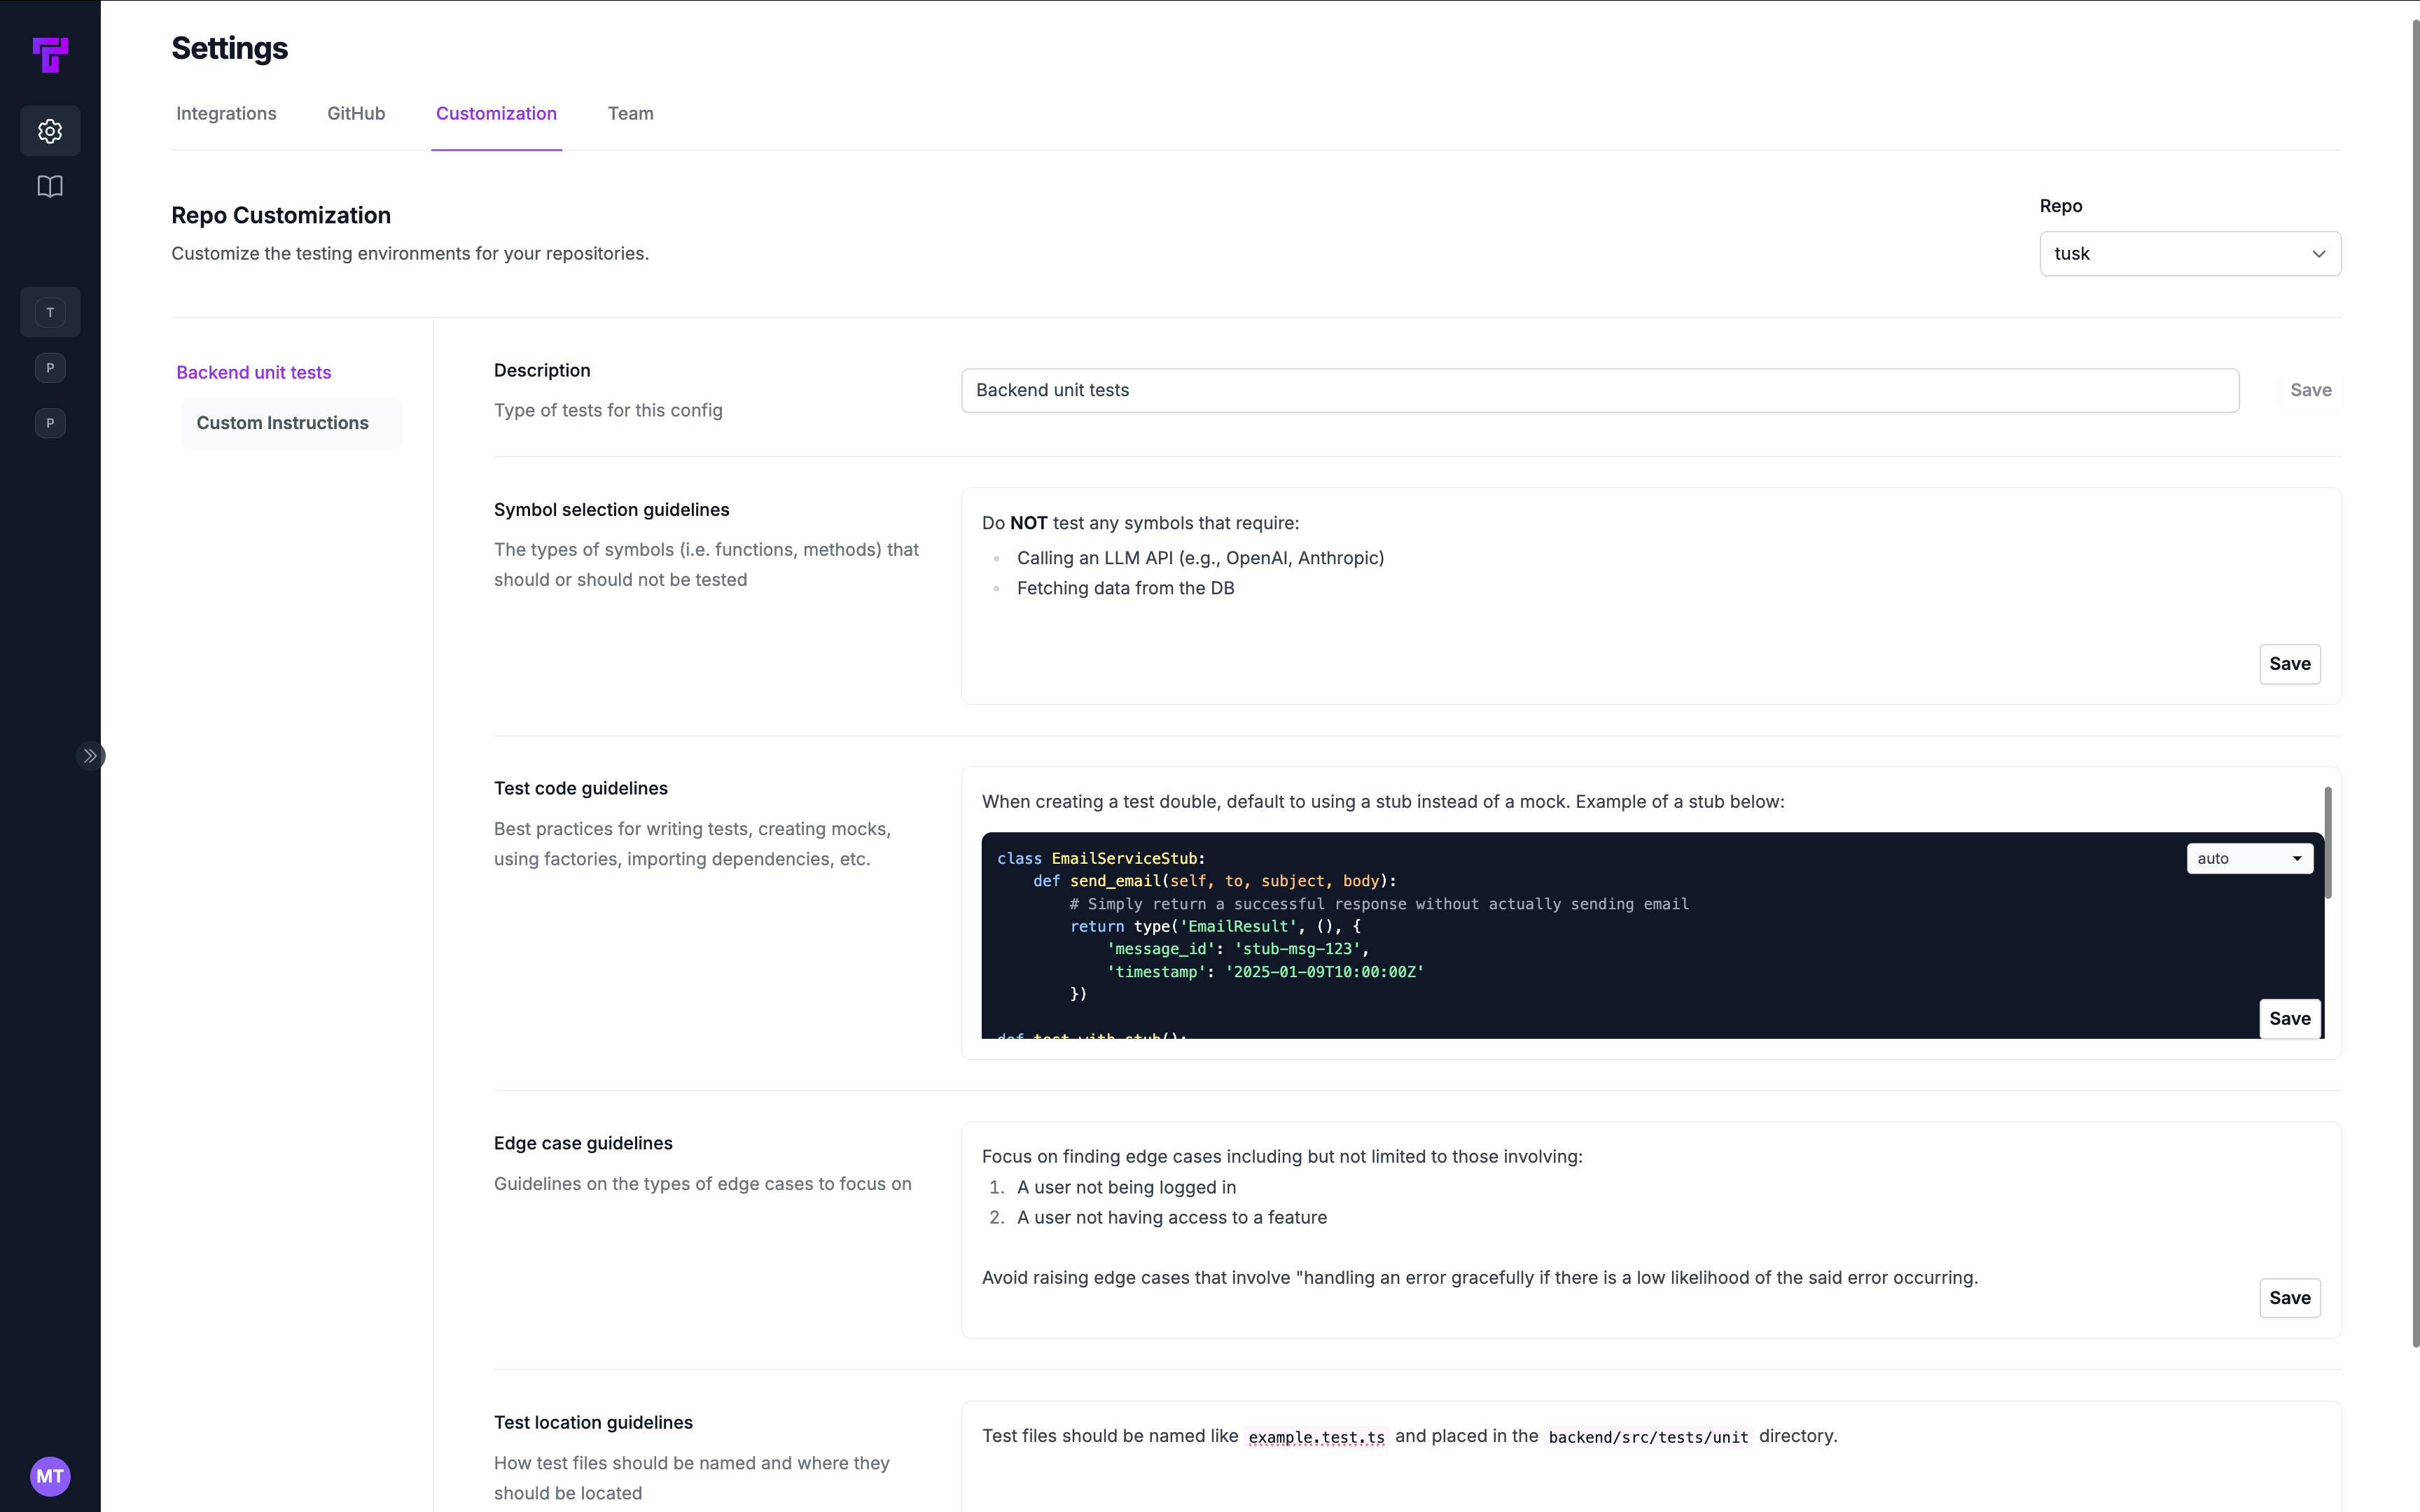Click the Settings page title
Screen dimensions: 2420x1512
pyautogui.click(x=229, y=48)
